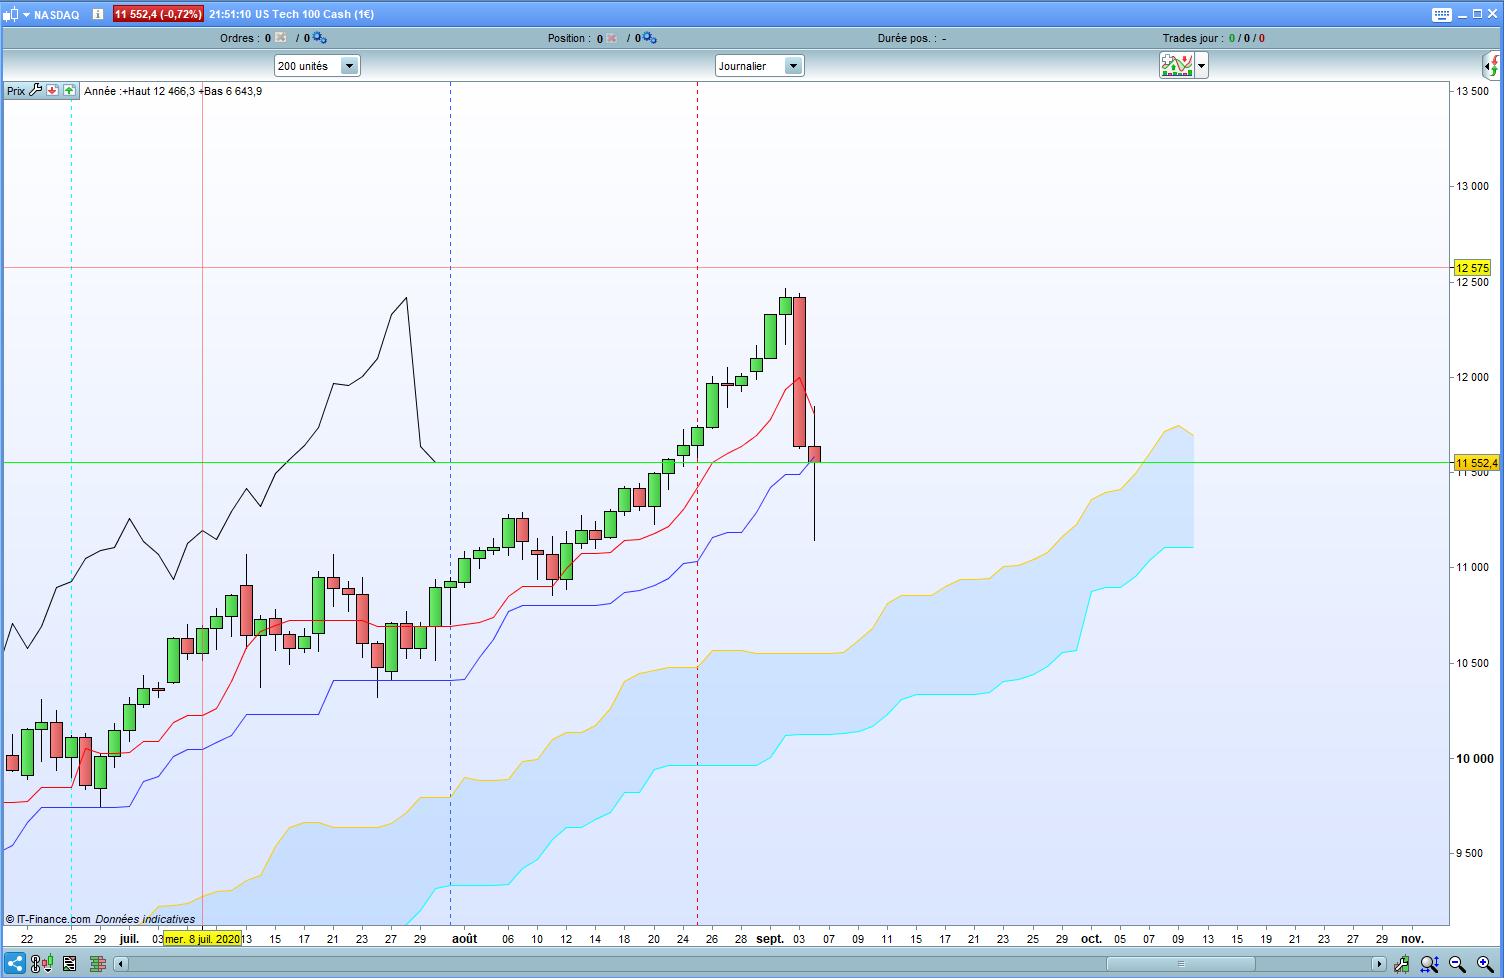Viewport: 1504px width, 978px height.
Task: Zoom out the chart with minus magnifier
Action: point(1458,964)
